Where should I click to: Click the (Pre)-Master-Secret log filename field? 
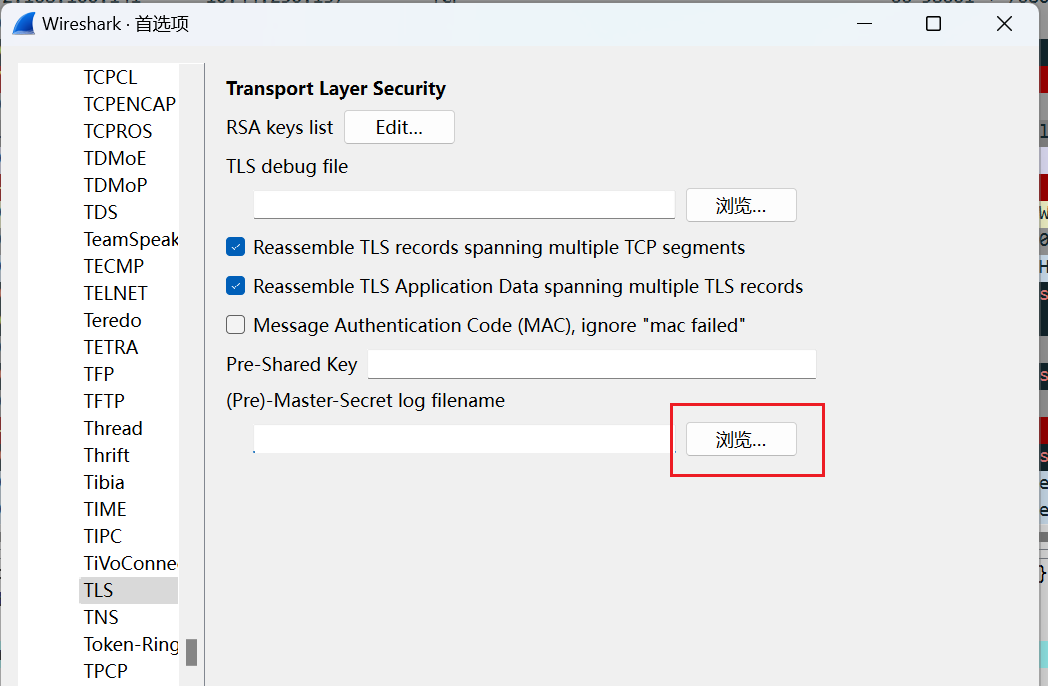coord(464,439)
